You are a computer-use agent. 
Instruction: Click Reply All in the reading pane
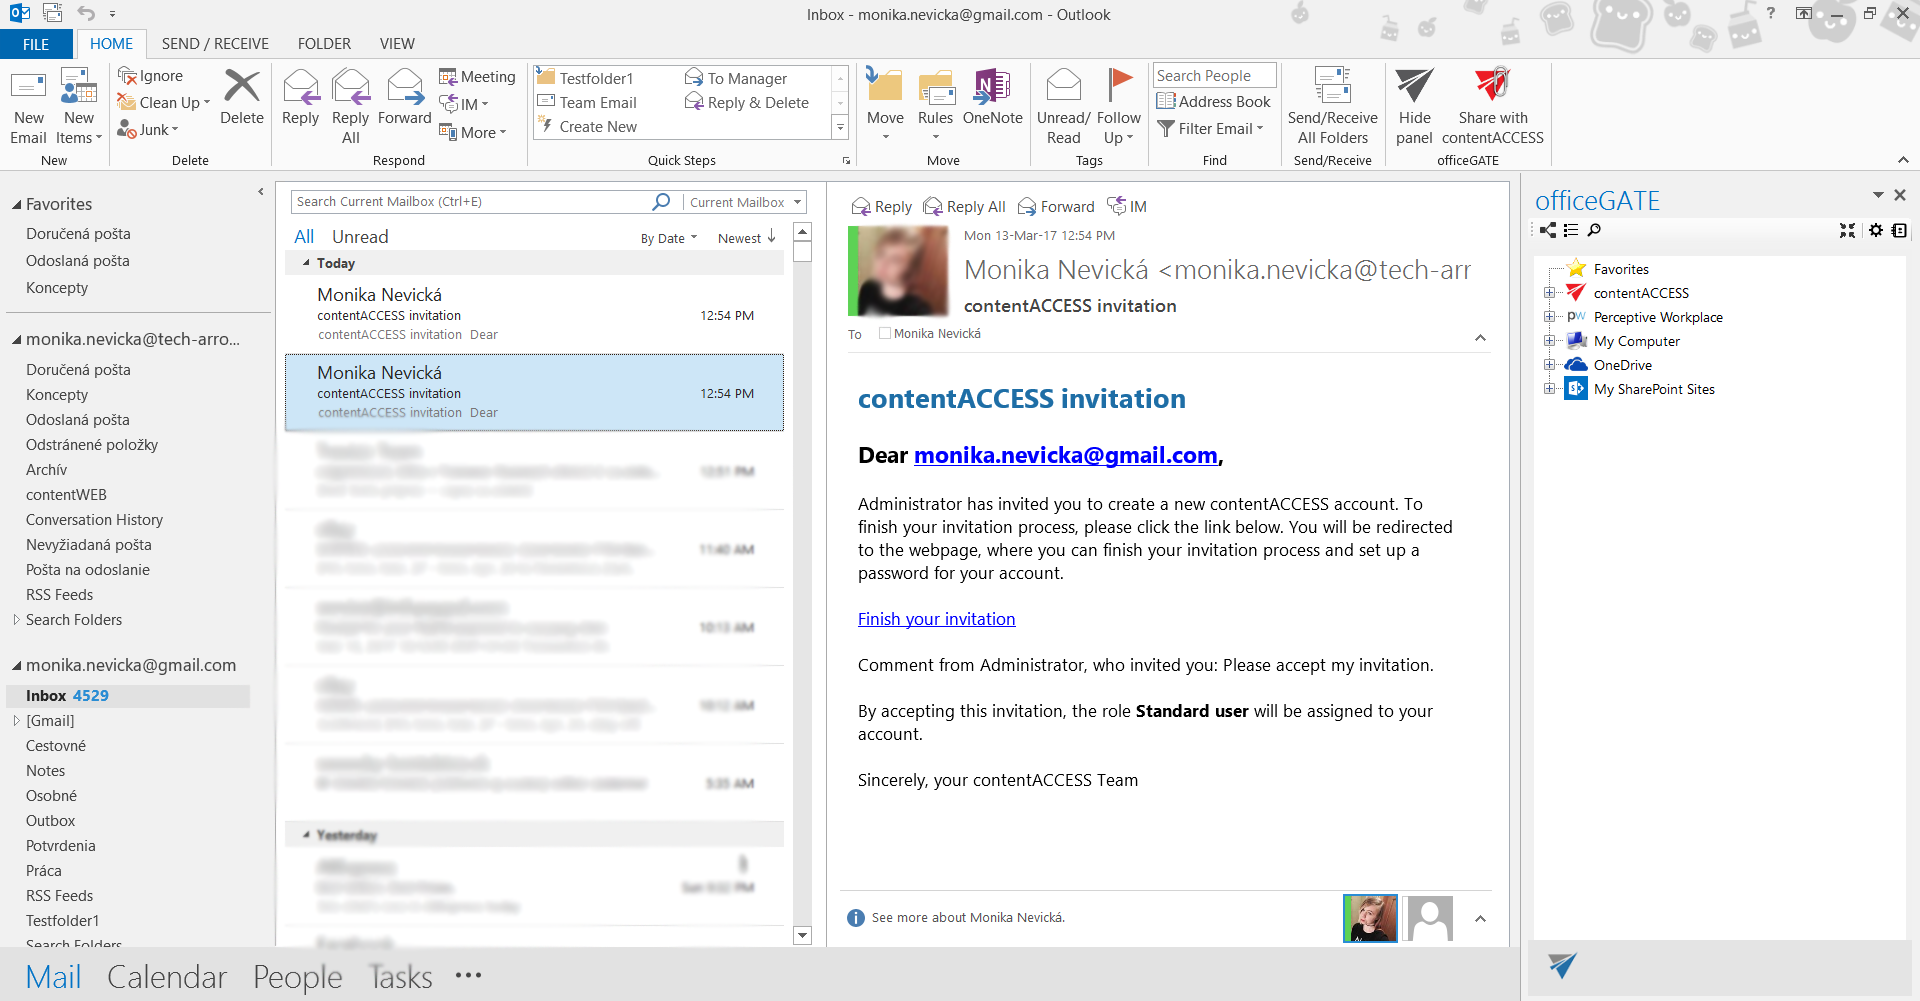click(x=964, y=207)
